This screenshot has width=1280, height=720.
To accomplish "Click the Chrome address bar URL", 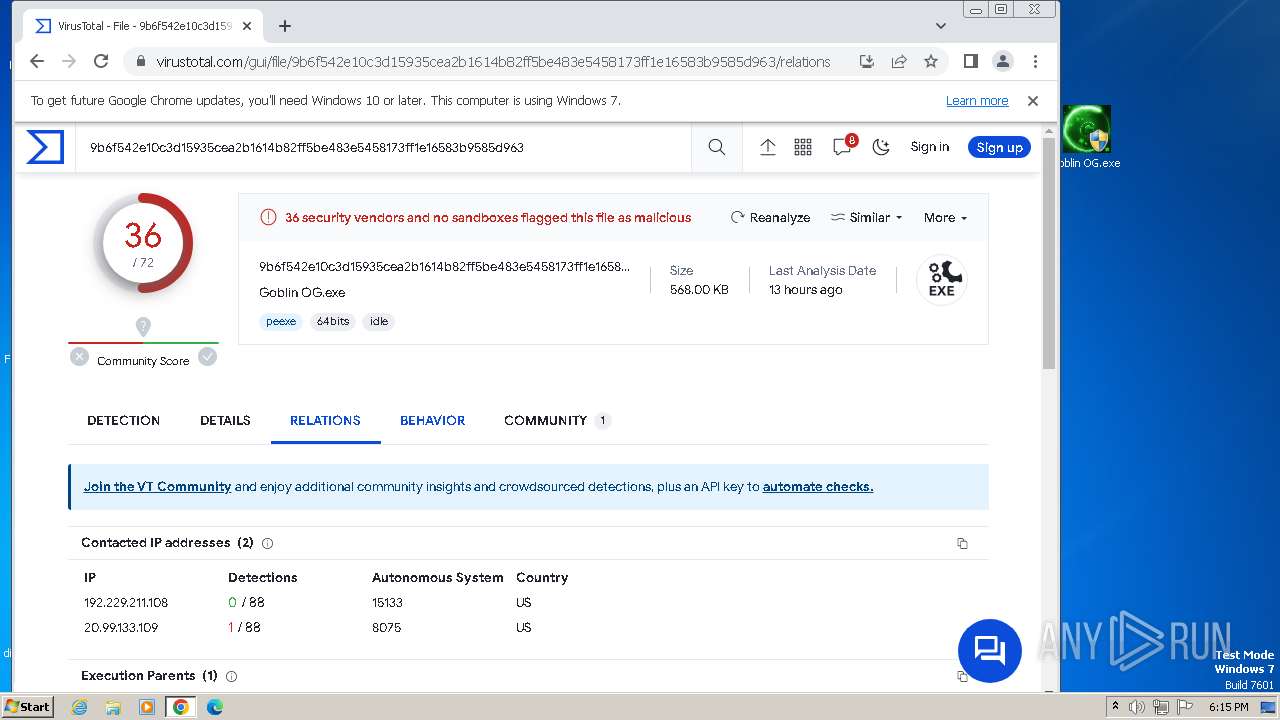I will pos(493,62).
